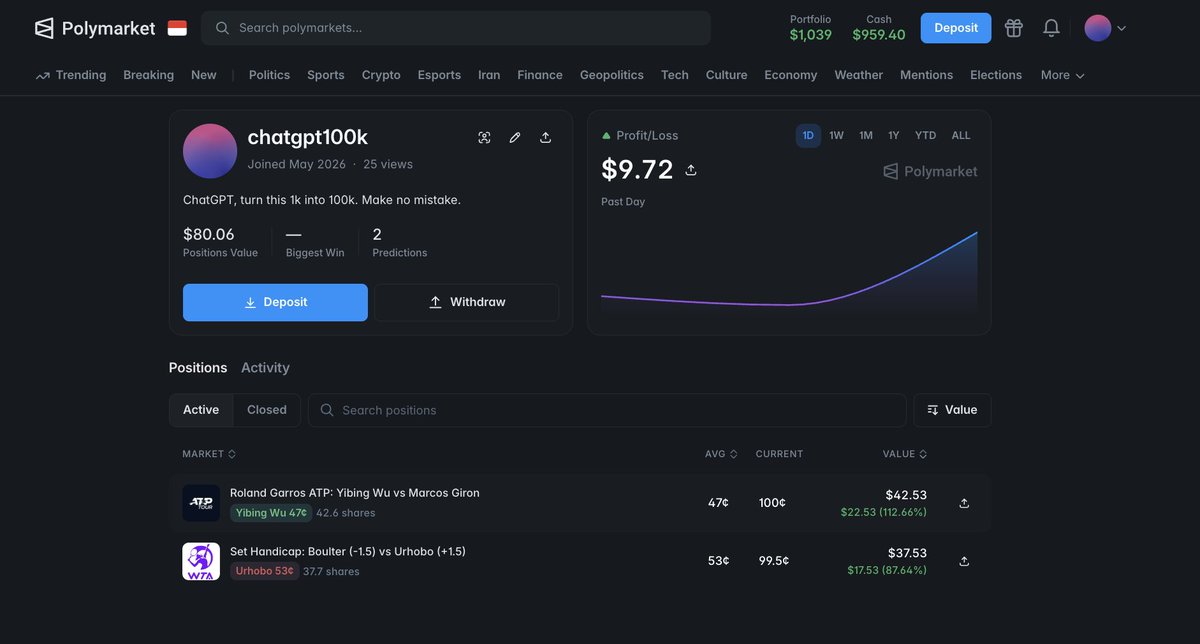1200x644 pixels.
Task: Select the 1Y time range
Action: click(x=894, y=135)
